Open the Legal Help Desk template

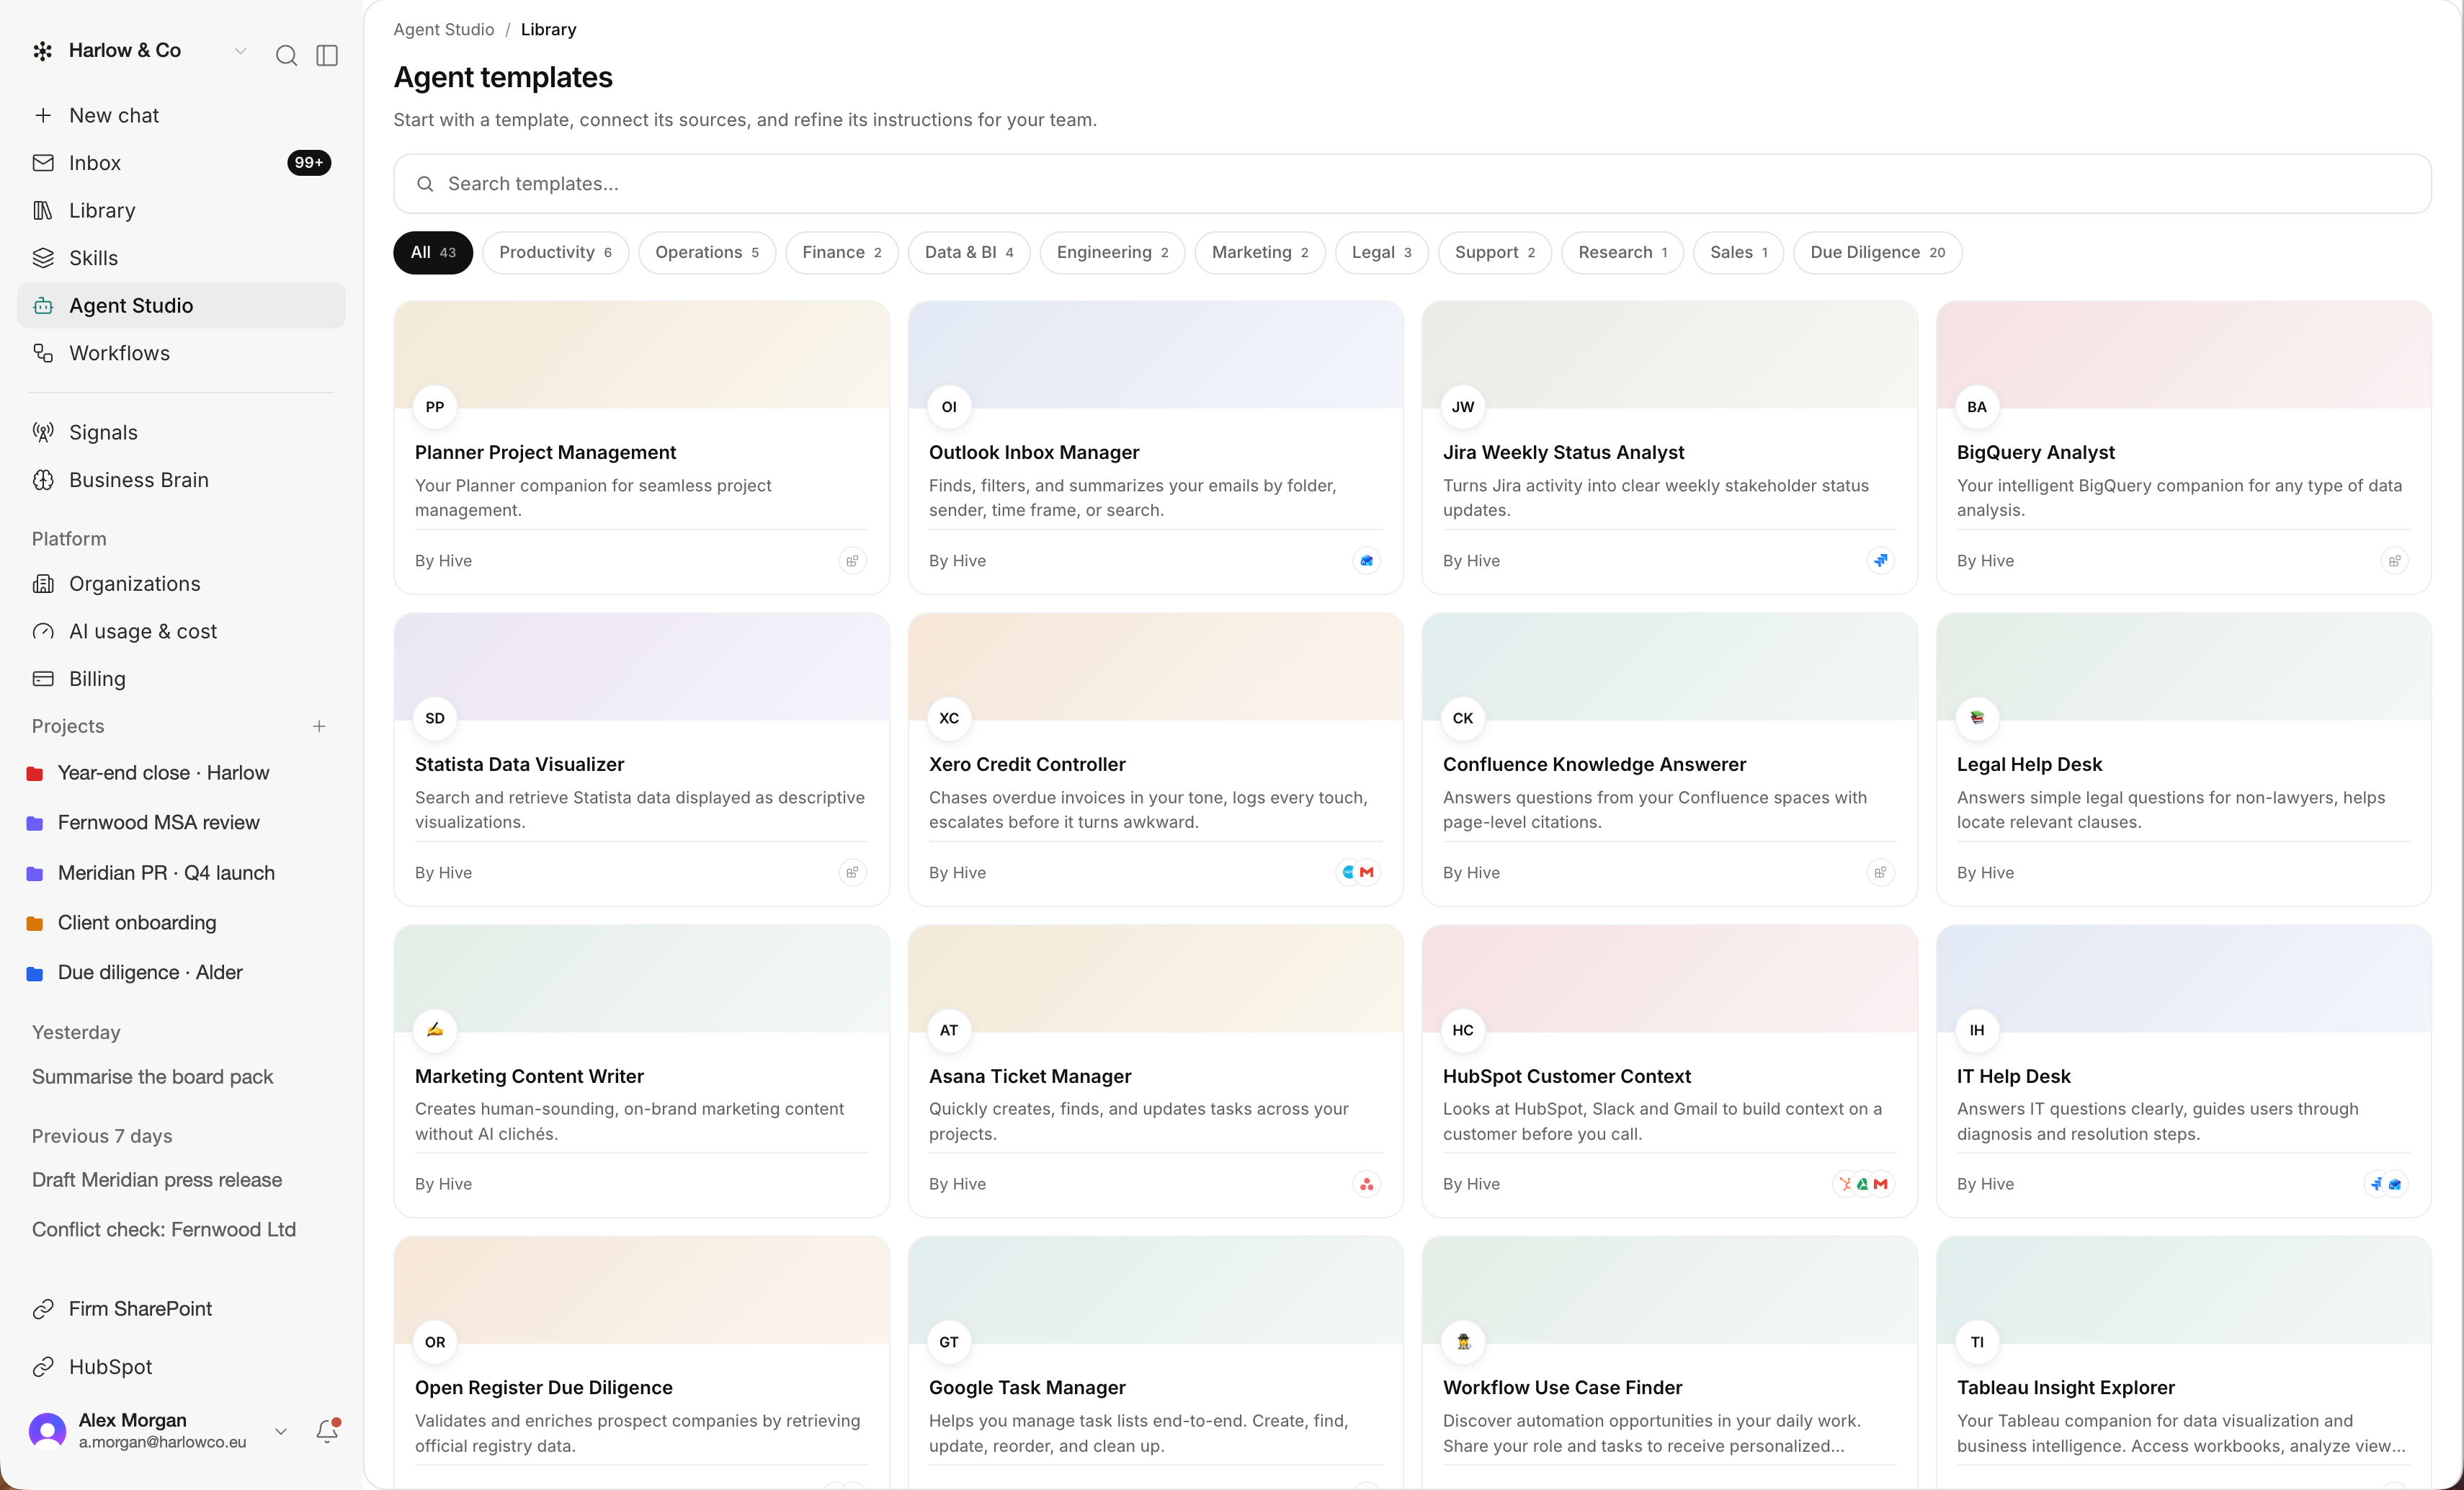tap(2183, 759)
